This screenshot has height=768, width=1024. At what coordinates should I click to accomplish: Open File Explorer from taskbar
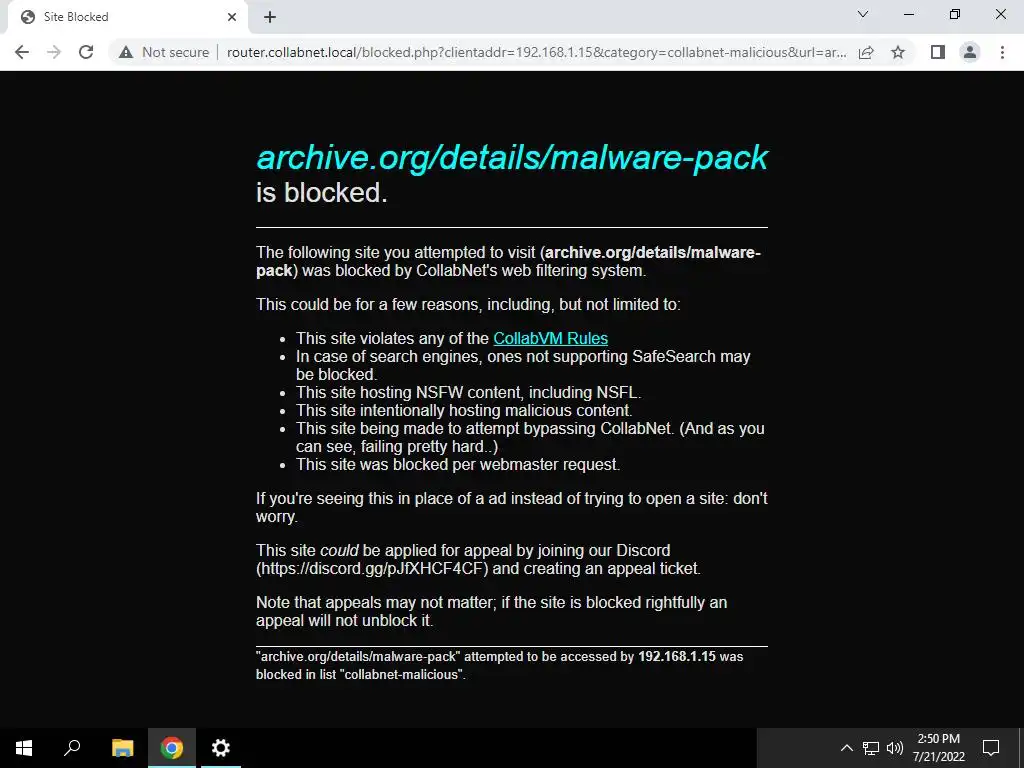coord(122,748)
